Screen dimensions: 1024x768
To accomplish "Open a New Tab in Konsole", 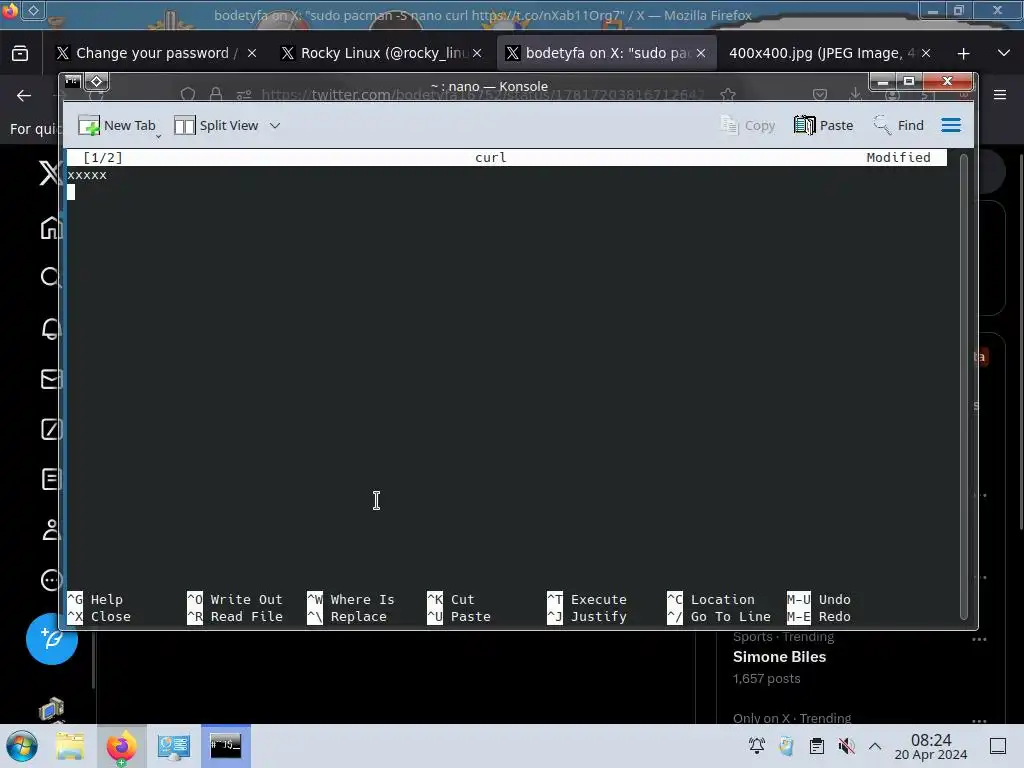I will pos(117,125).
